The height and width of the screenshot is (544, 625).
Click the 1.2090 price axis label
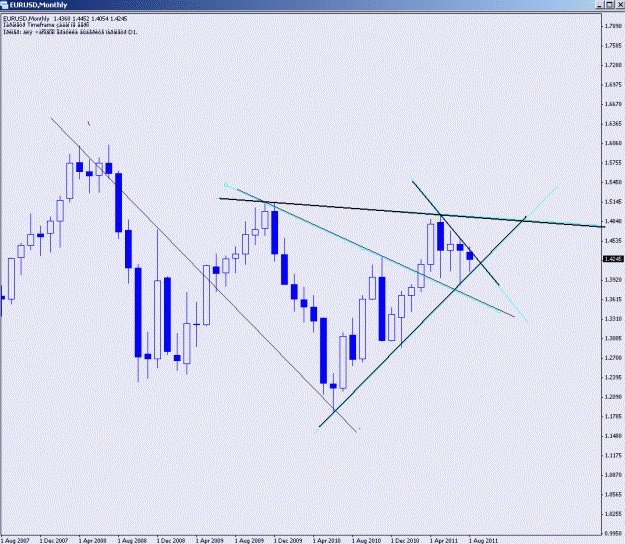pyautogui.click(x=614, y=397)
